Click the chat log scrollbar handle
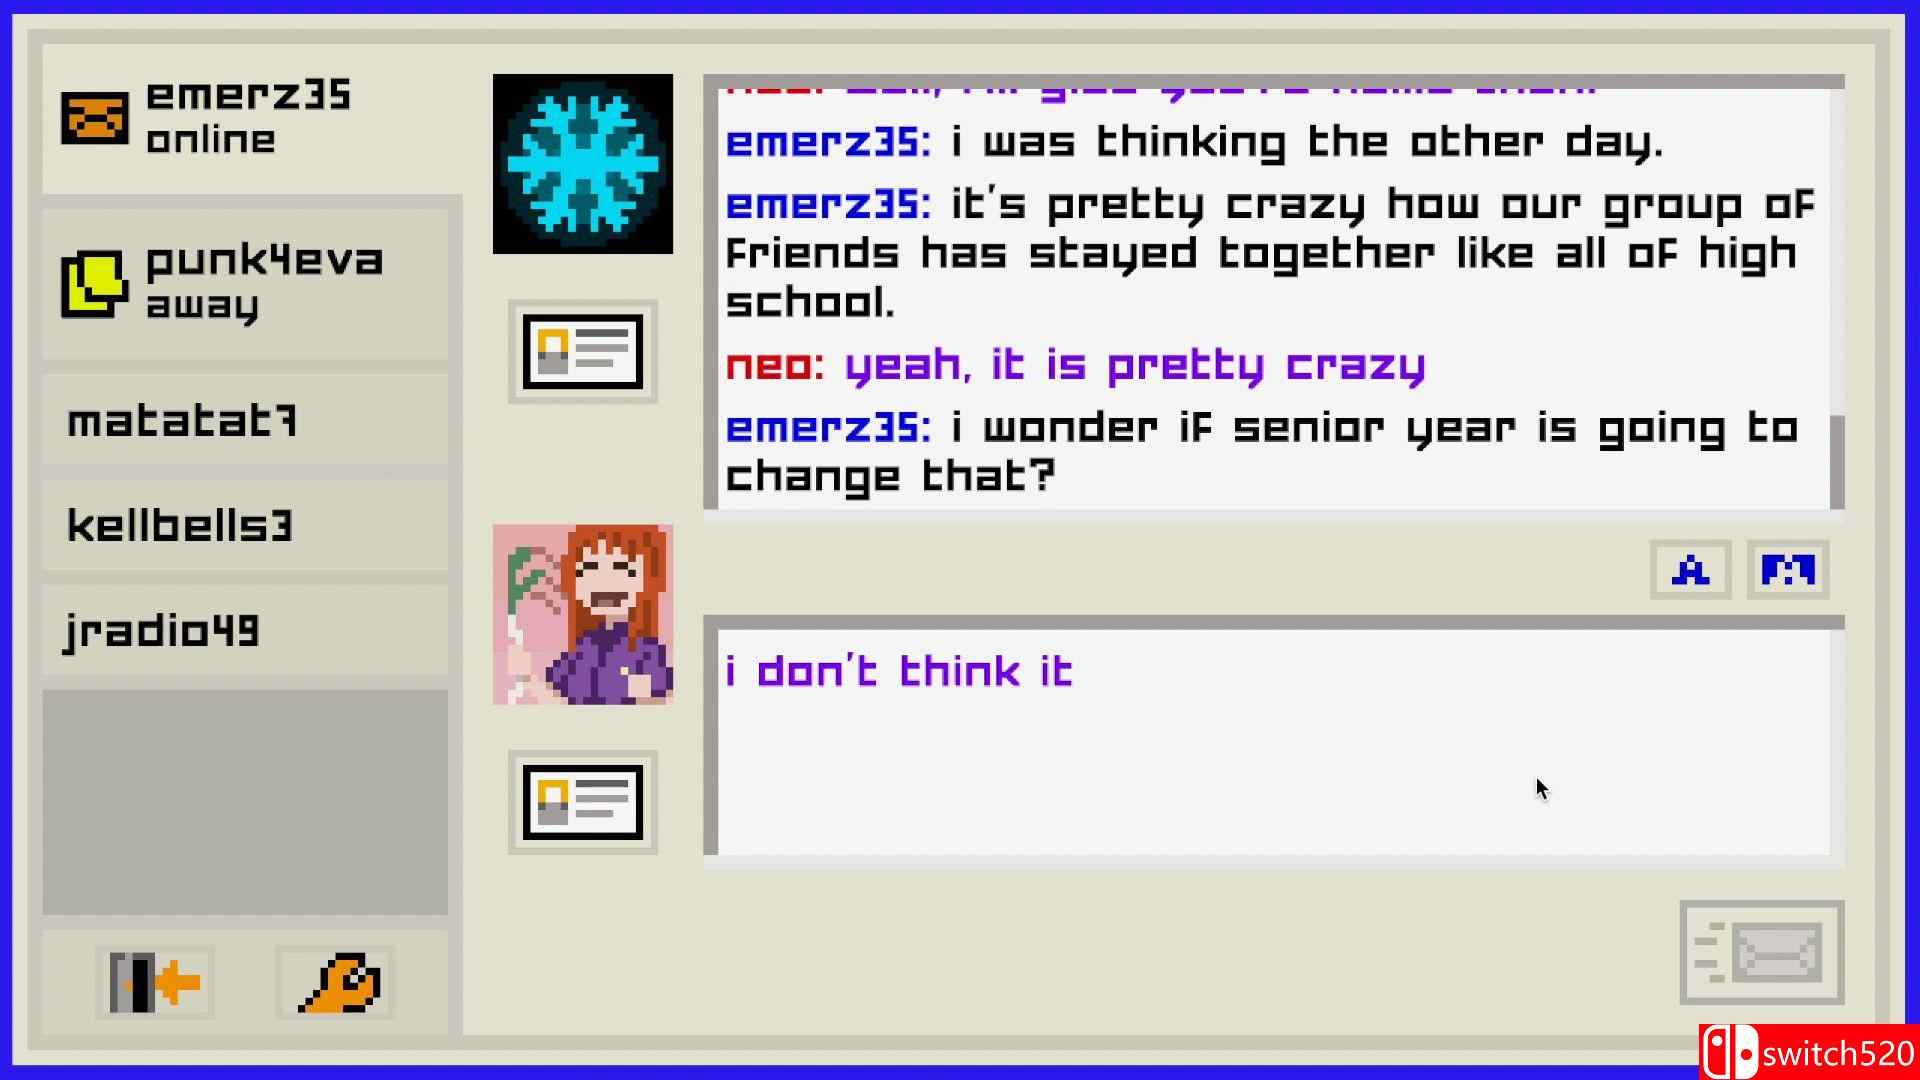The width and height of the screenshot is (1920, 1080). click(1837, 462)
